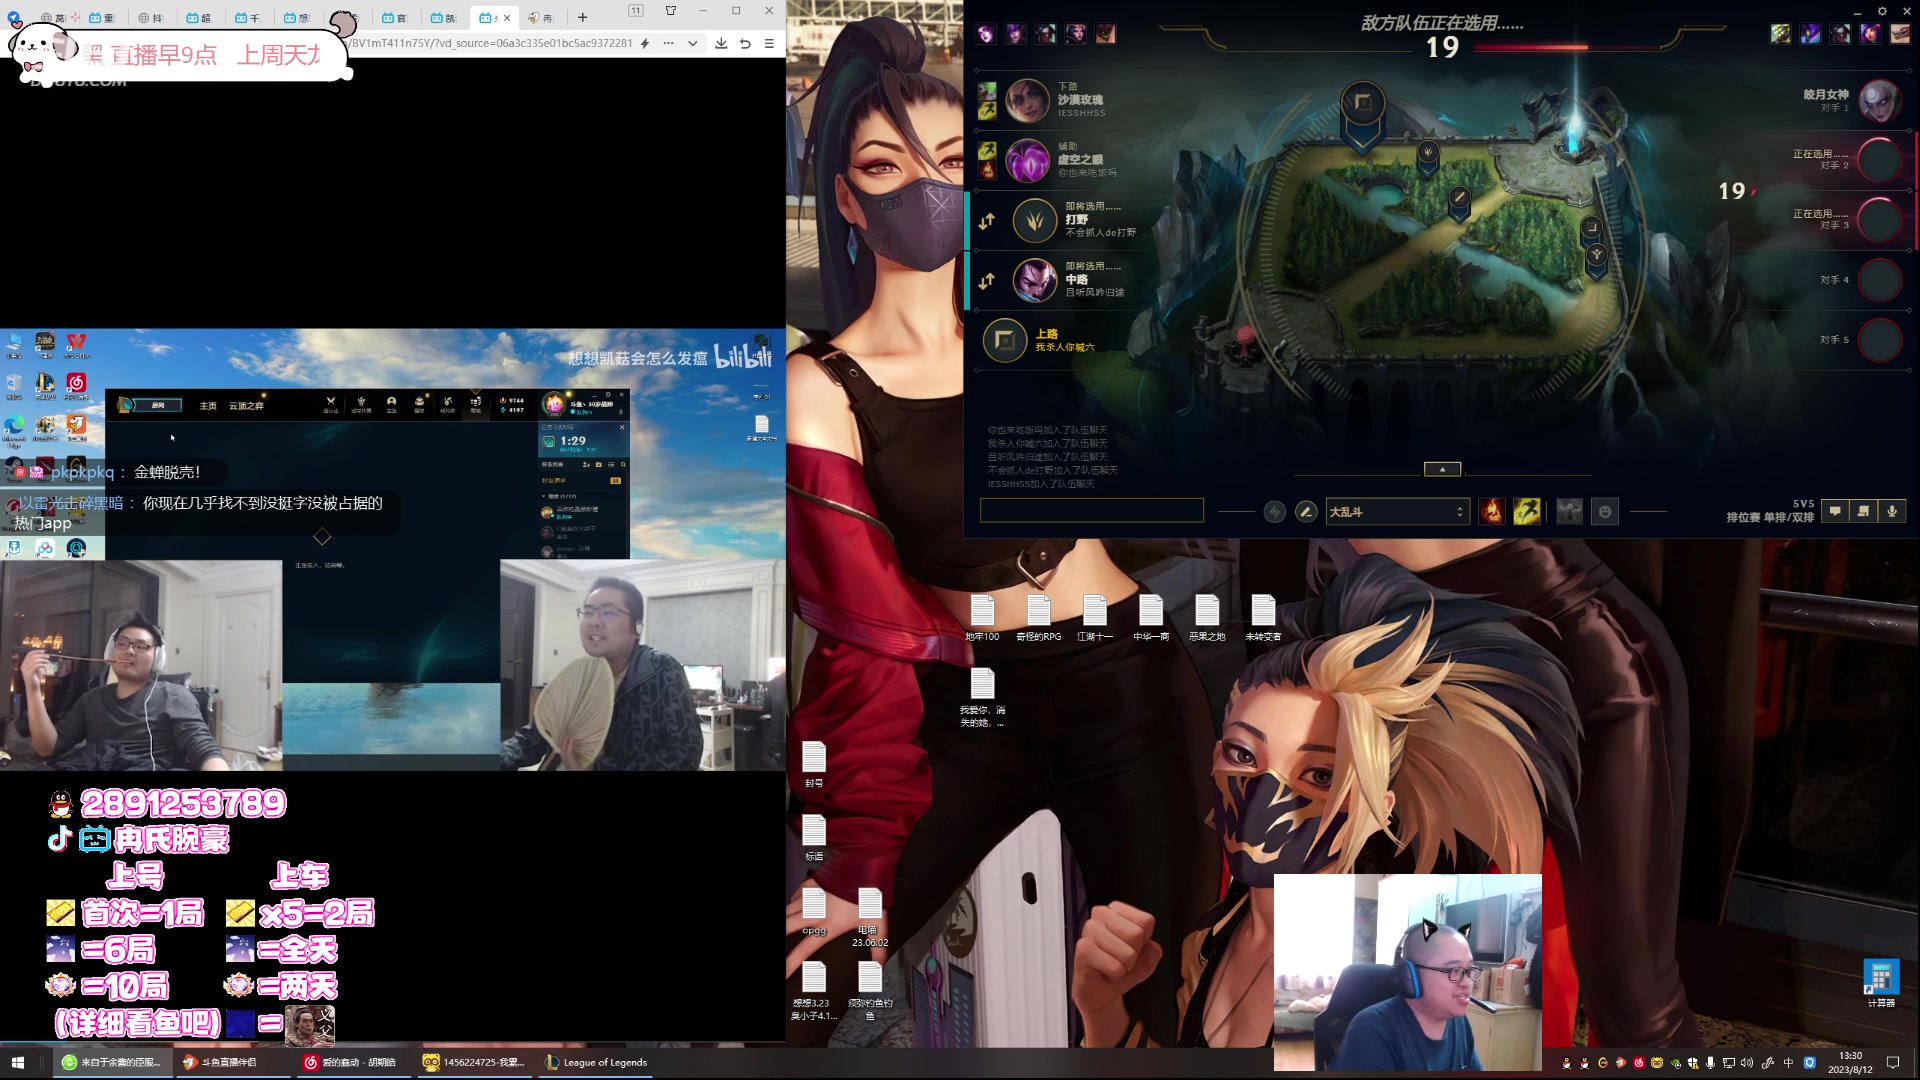Viewport: 1920px width, 1080px height.
Task: Open the 江湖十一 desktop file
Action: point(1095,617)
